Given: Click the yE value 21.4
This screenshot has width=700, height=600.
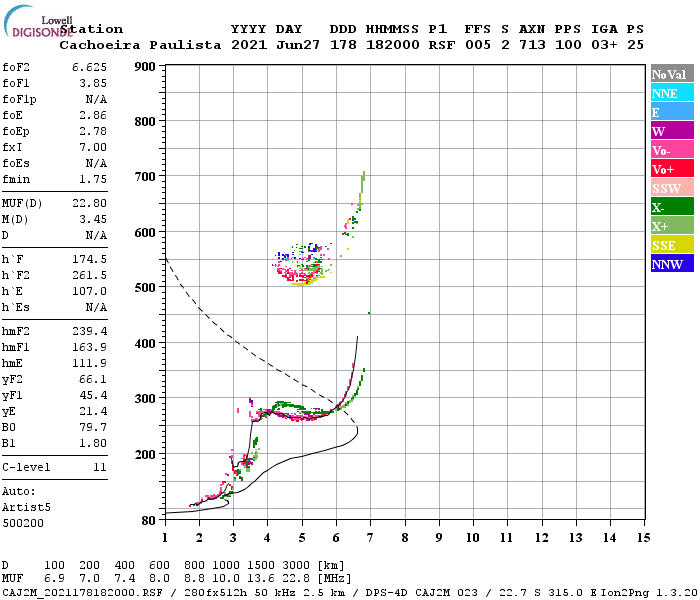Looking at the screenshot, I should click(x=93, y=412).
